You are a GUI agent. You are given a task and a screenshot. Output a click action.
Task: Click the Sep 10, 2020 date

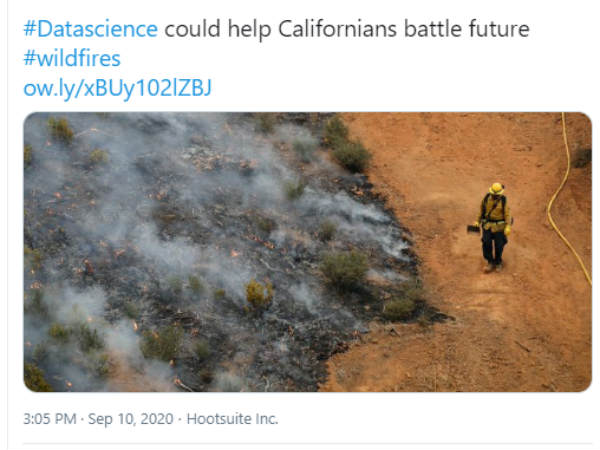(130, 419)
